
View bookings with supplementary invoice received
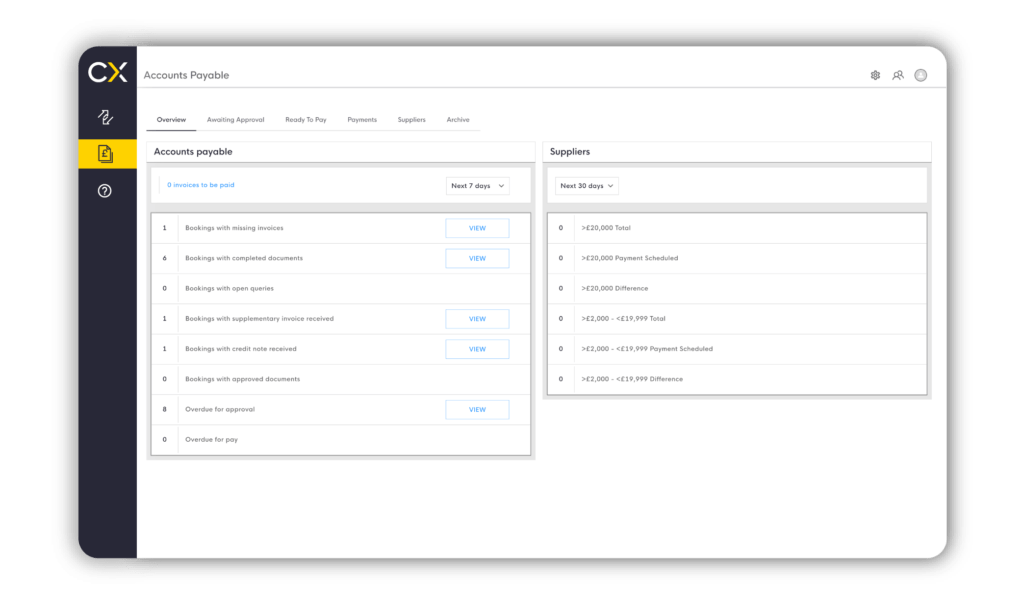(477, 319)
